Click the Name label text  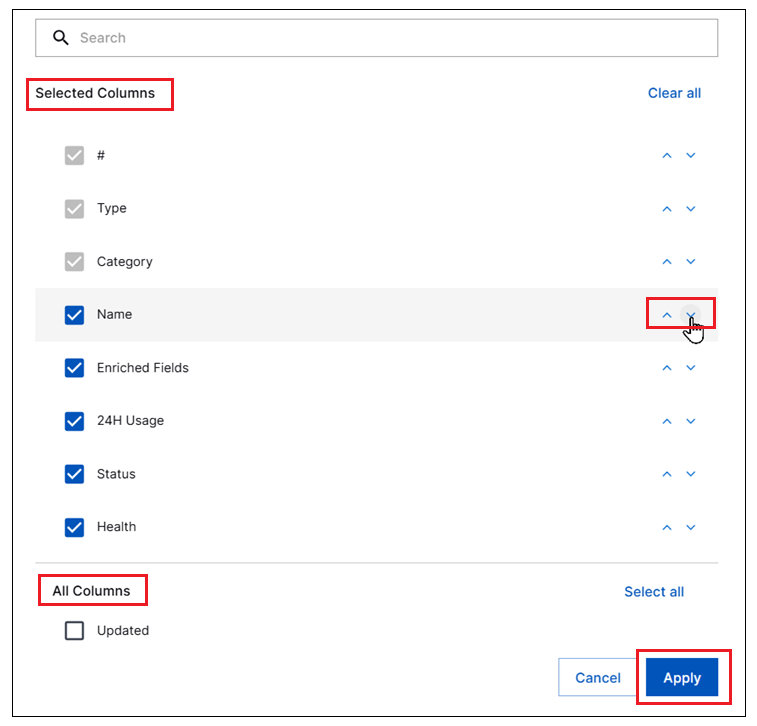coord(114,314)
